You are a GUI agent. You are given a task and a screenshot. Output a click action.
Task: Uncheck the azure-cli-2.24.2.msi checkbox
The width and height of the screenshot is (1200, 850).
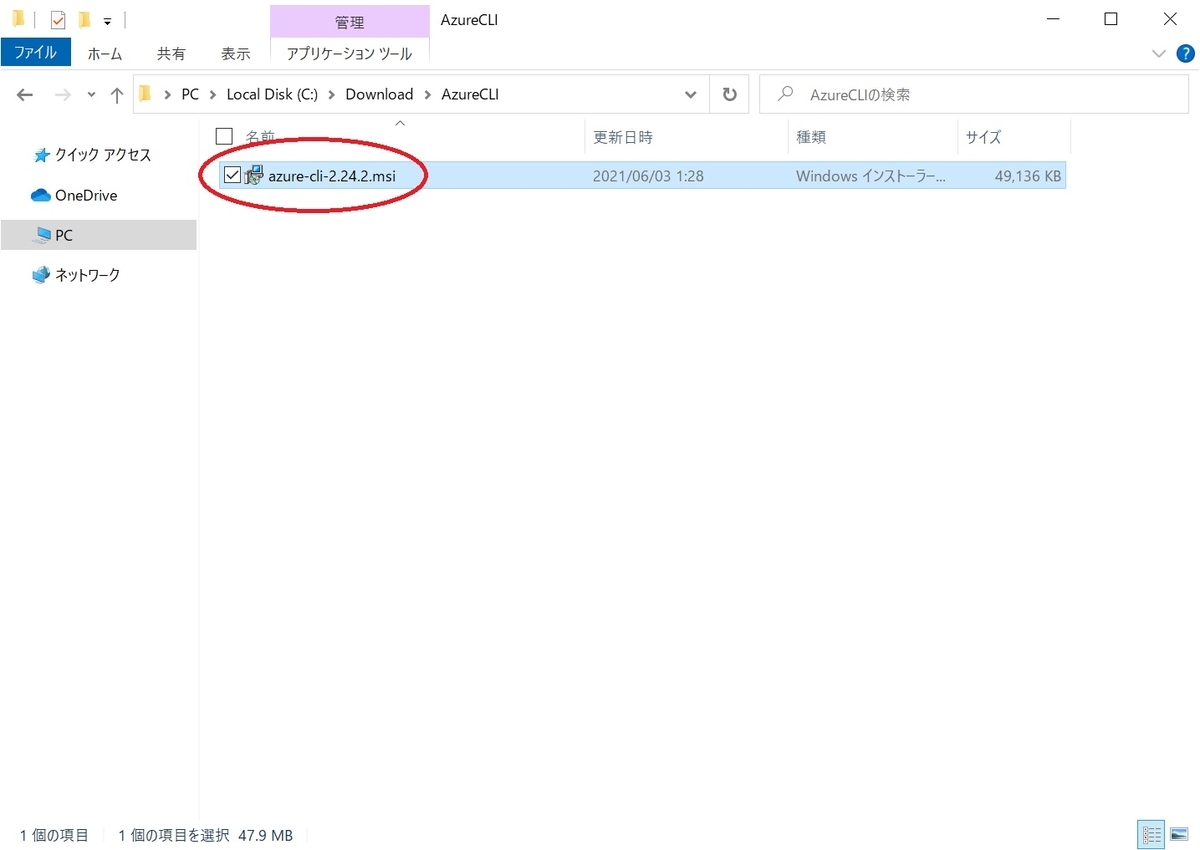232,176
